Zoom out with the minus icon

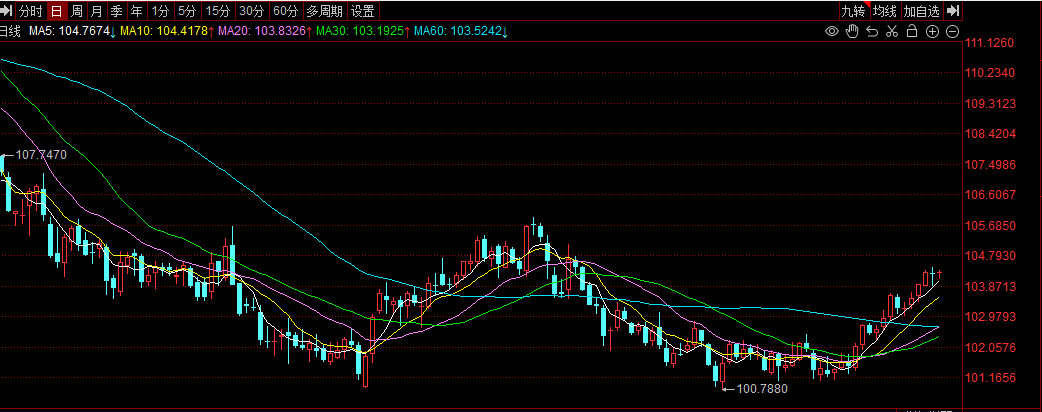tap(952, 32)
